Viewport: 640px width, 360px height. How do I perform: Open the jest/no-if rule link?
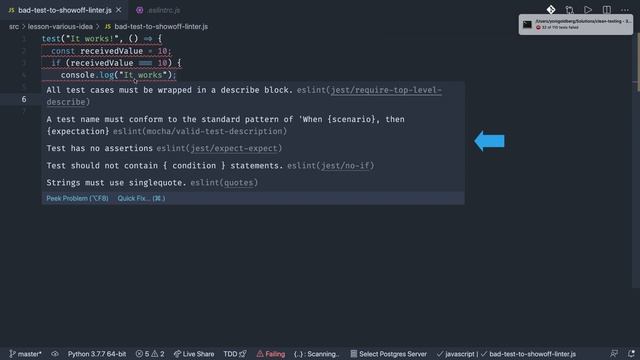coord(345,166)
